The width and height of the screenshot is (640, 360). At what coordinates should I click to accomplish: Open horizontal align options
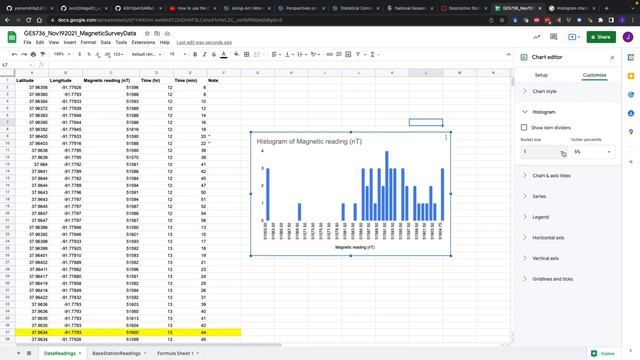[275, 54]
